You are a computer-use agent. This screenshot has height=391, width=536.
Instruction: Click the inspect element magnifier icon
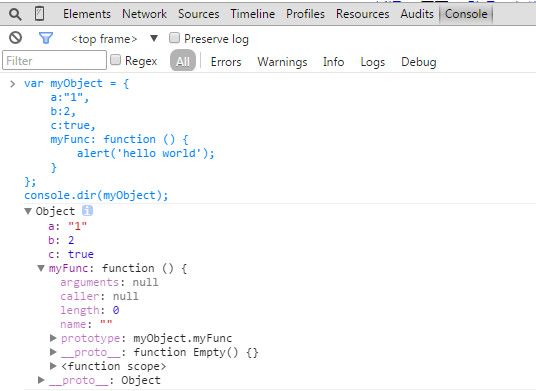coord(15,14)
